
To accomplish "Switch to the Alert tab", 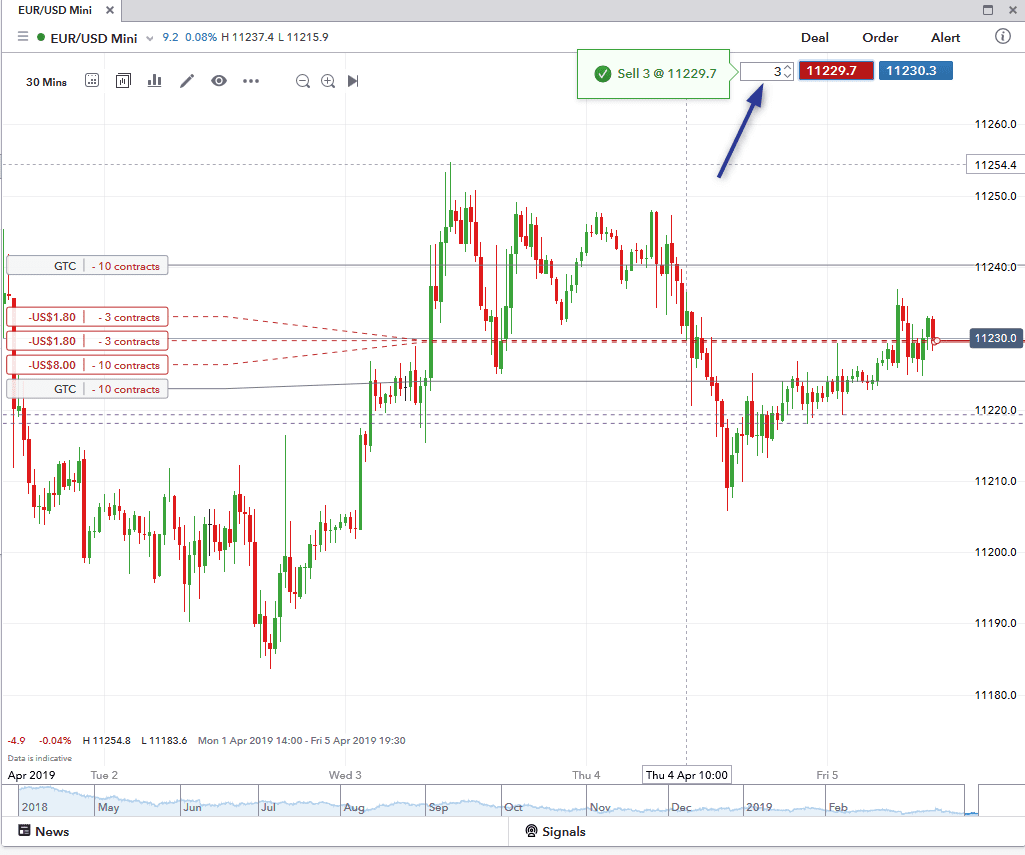I will coord(945,38).
